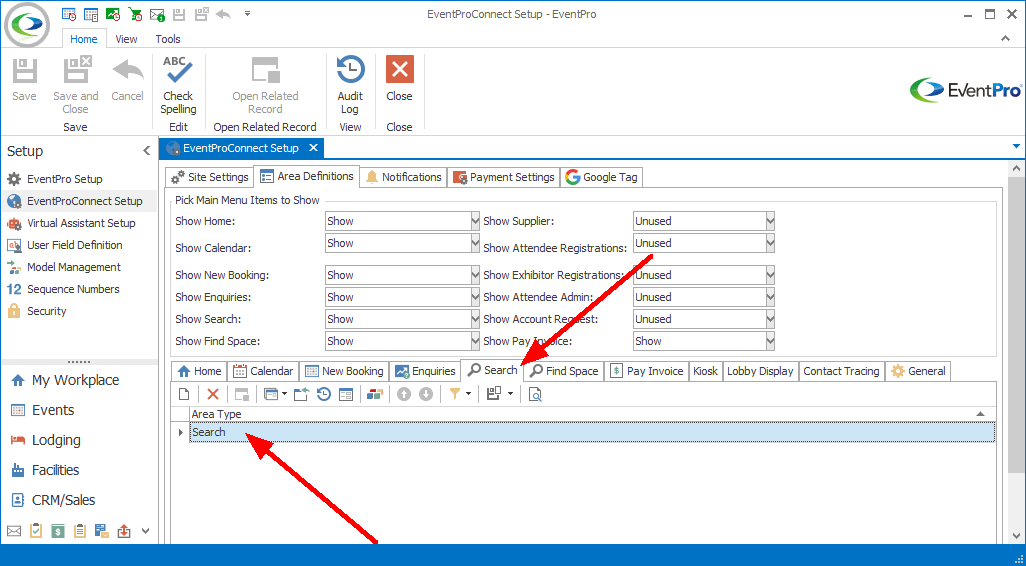
Task: Go to the CRM/Sales module
Action: click(x=63, y=501)
